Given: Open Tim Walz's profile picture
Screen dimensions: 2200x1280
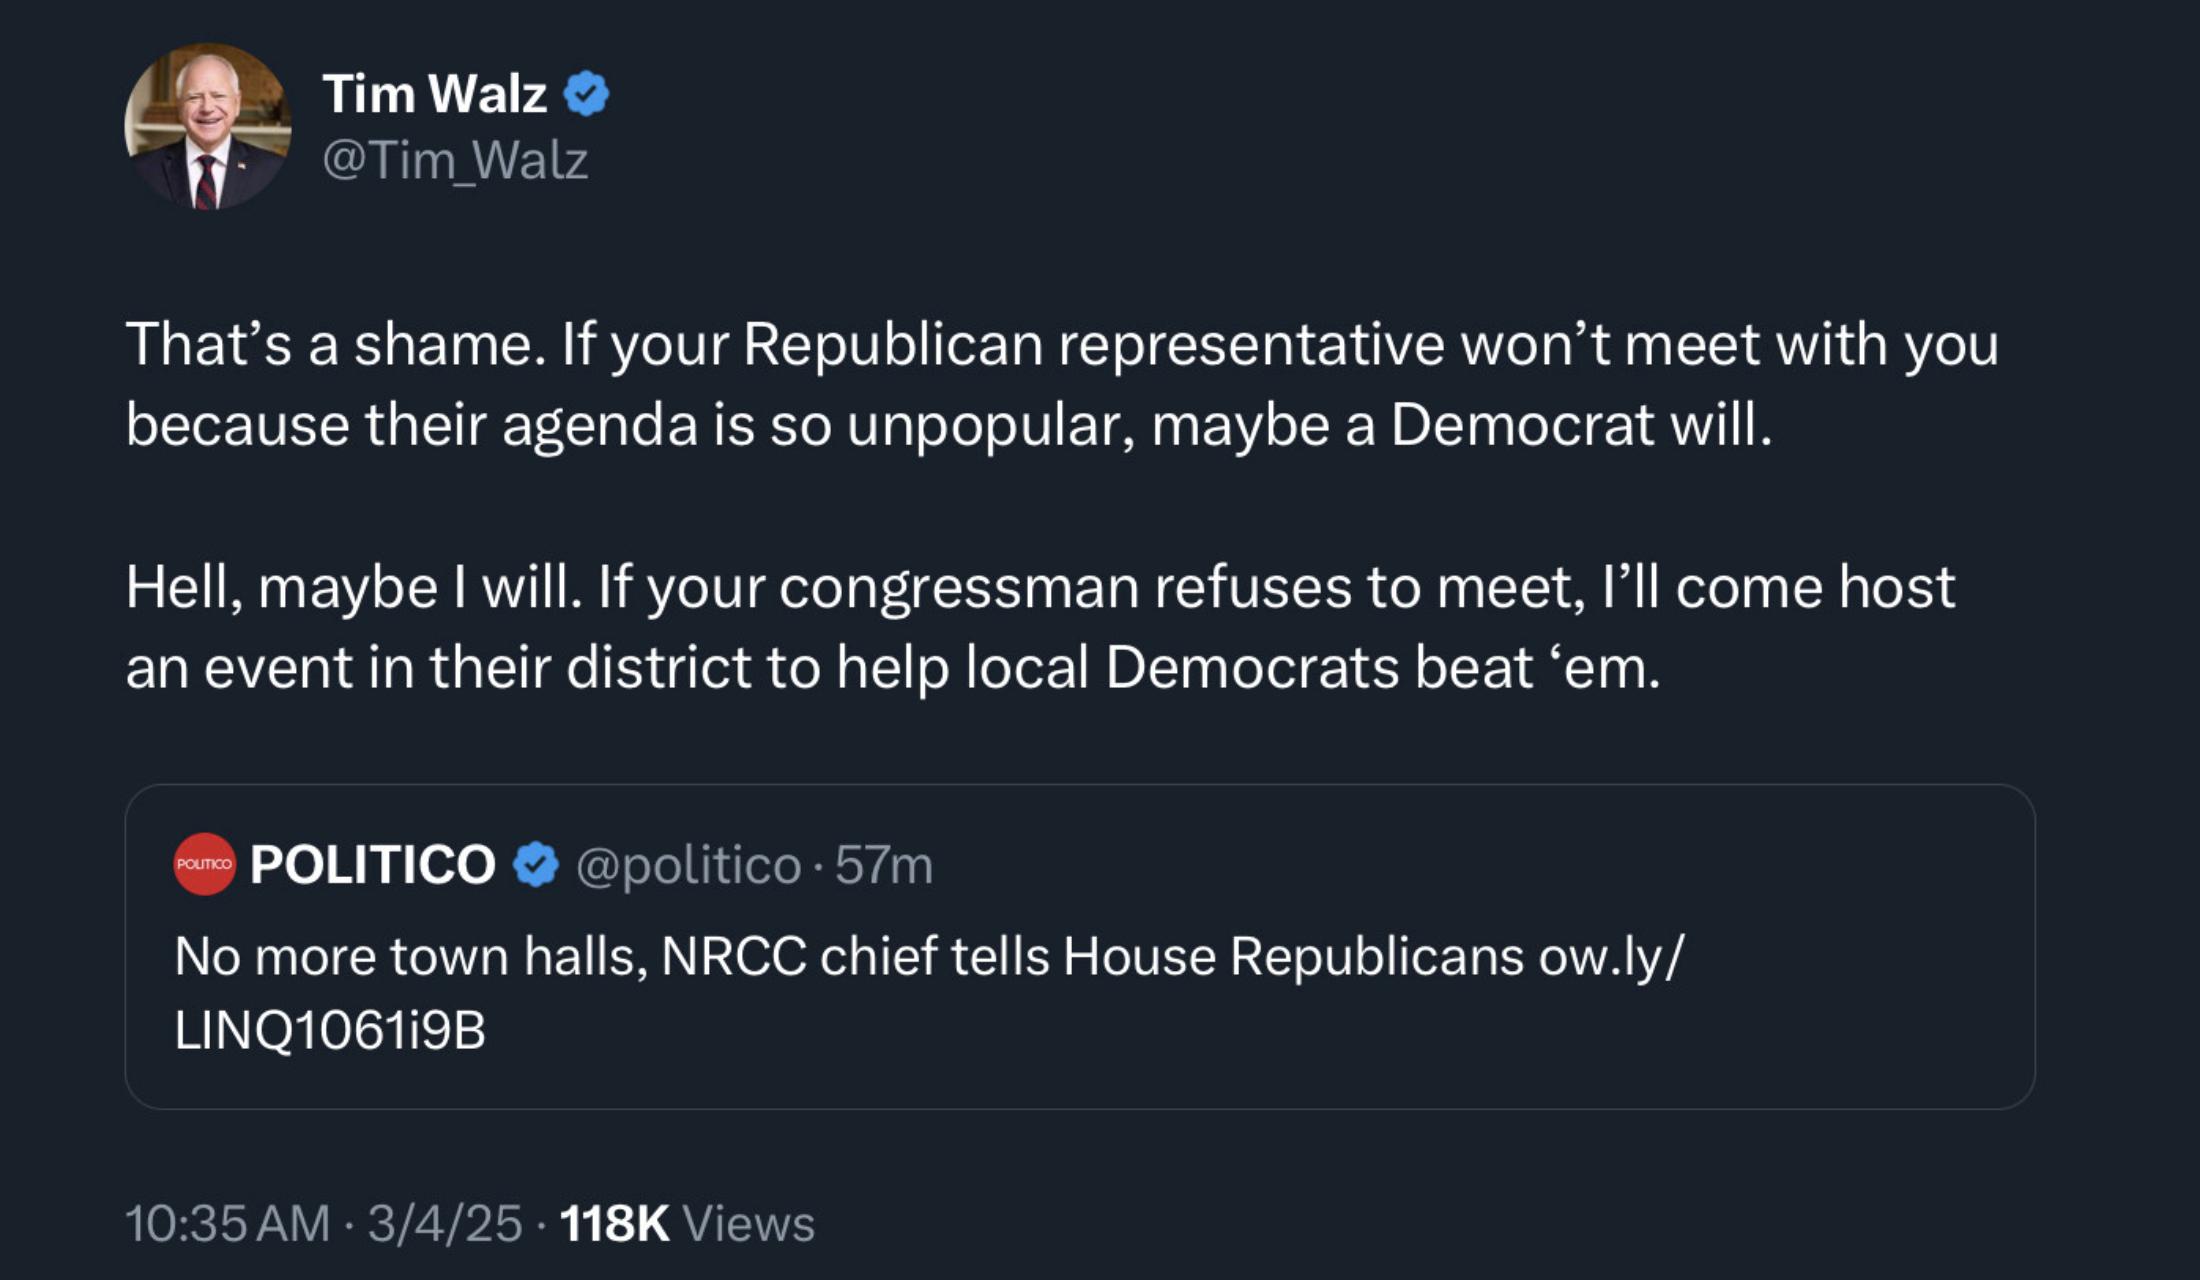Looking at the screenshot, I should point(207,127).
